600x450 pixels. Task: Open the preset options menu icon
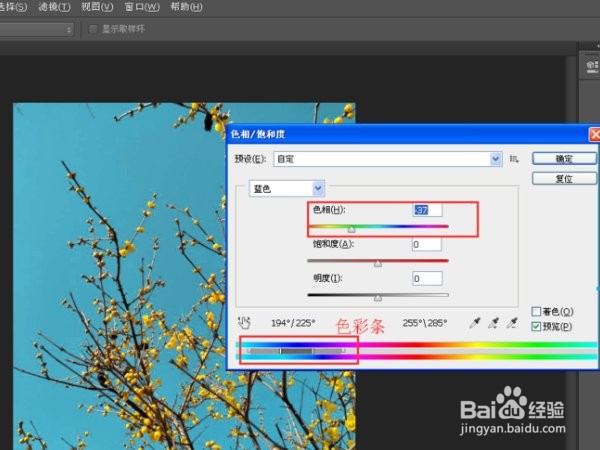(x=514, y=159)
